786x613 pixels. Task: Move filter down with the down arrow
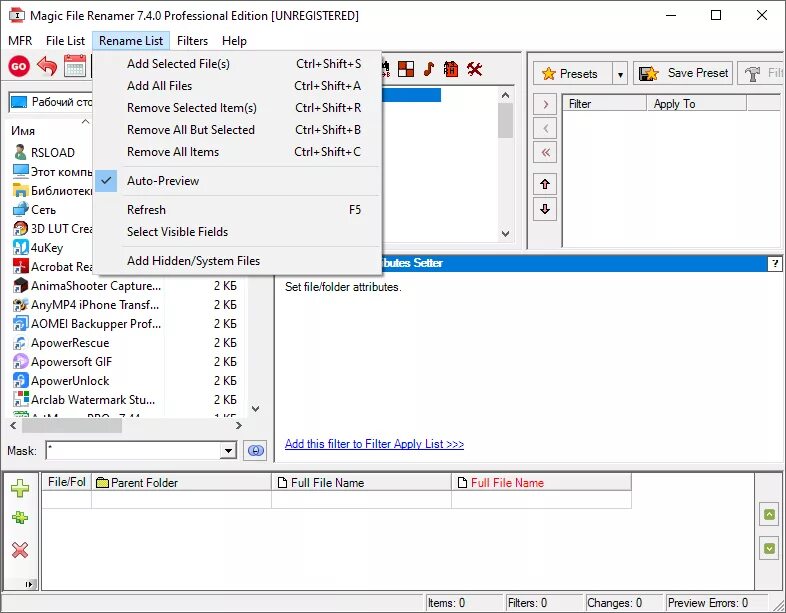click(x=545, y=209)
